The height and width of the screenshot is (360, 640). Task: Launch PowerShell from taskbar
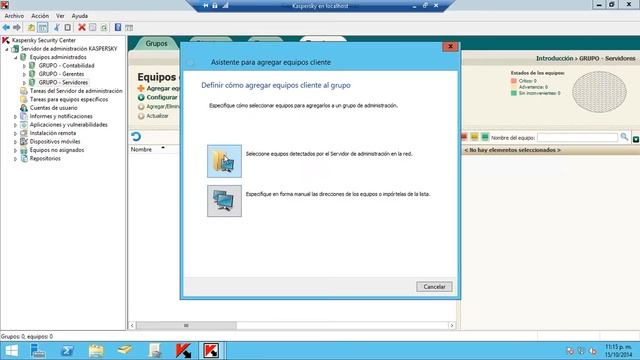tap(67, 351)
